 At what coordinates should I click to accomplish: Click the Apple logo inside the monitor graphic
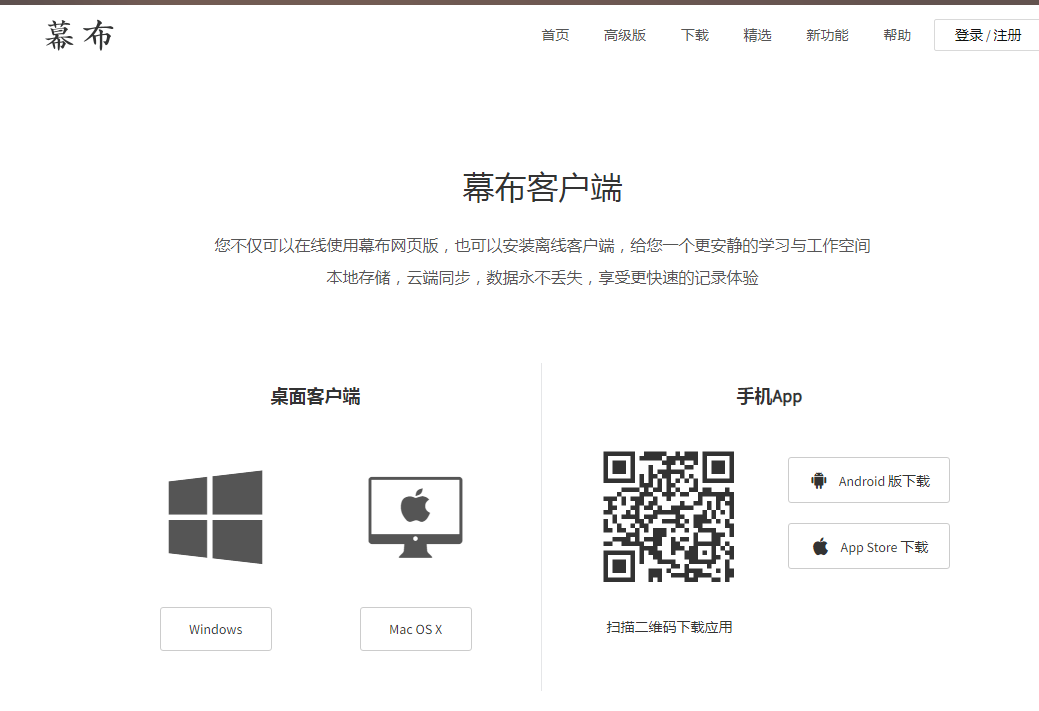(x=415, y=505)
